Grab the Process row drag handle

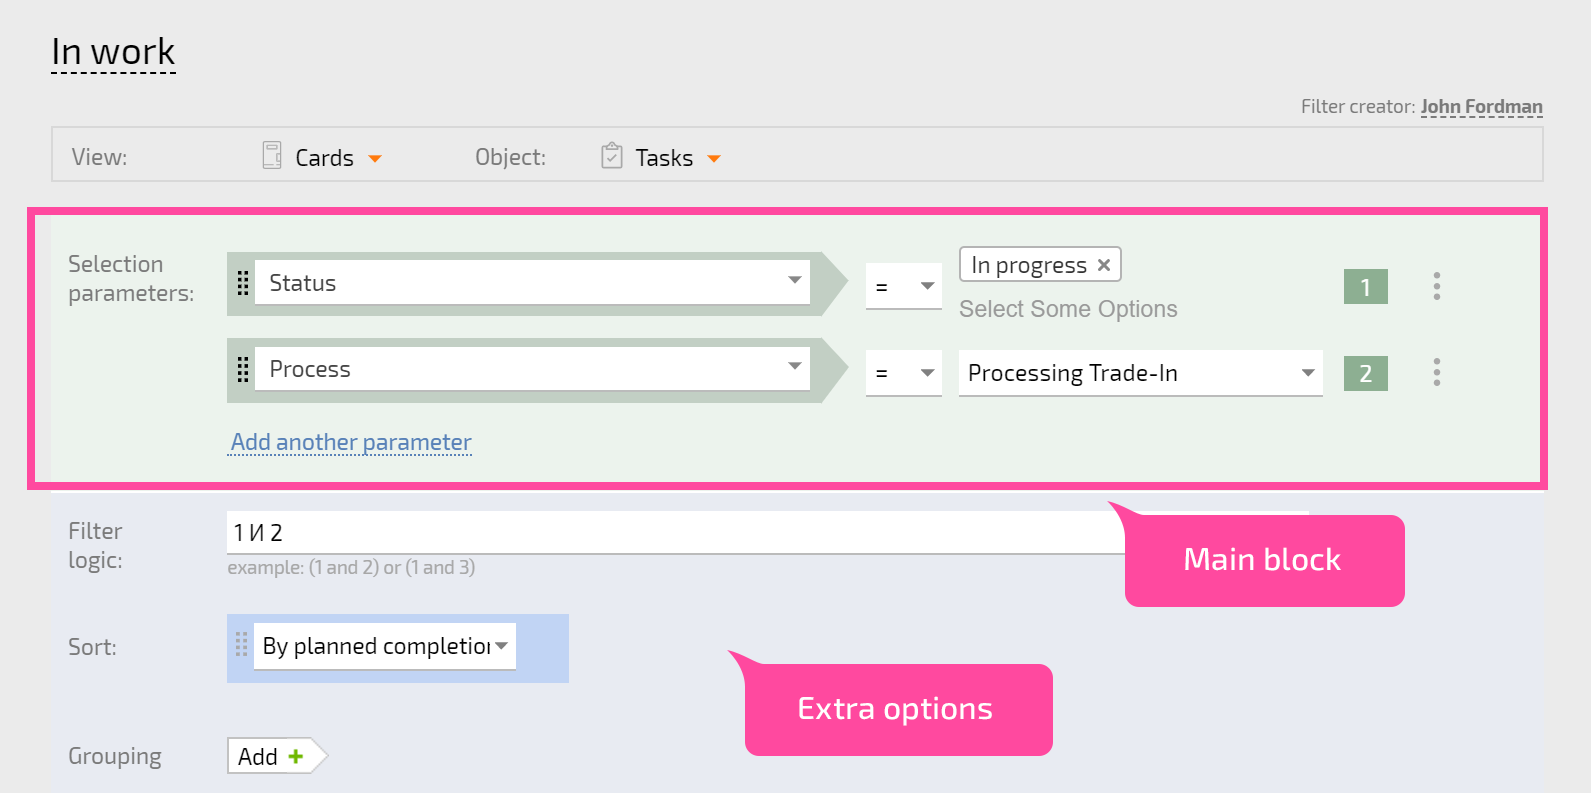[x=242, y=369]
